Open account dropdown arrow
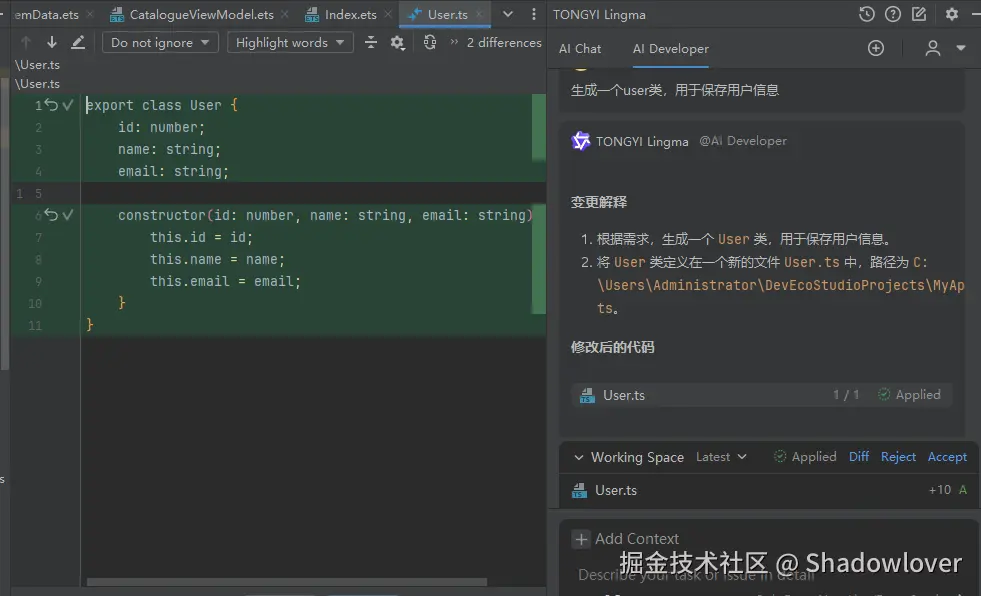This screenshot has width=981, height=596. (961, 48)
